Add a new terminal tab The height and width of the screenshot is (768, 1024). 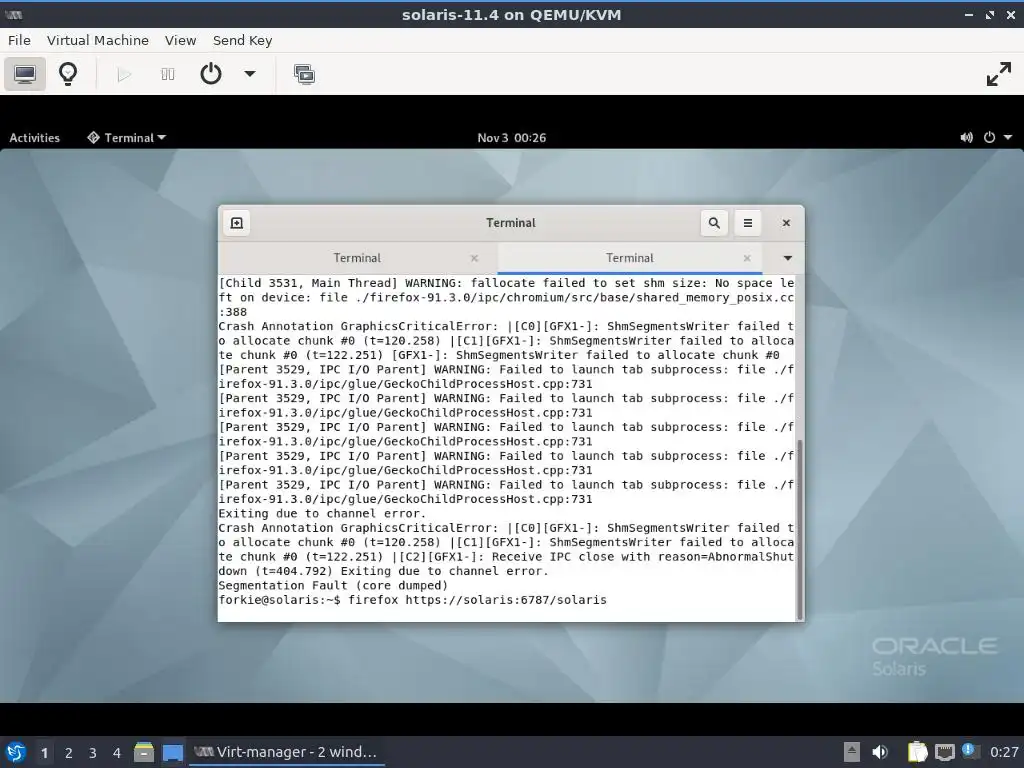click(236, 223)
